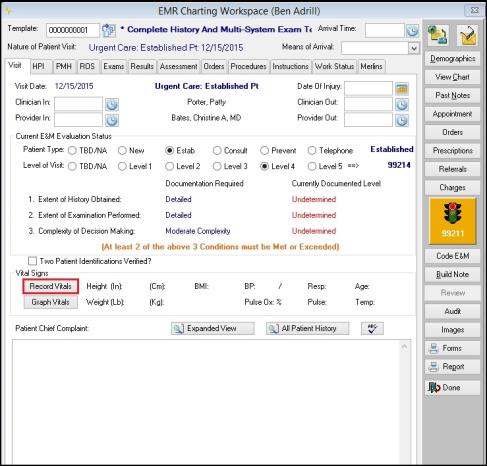Open the Expanded View of chief complaint

[x=213, y=328]
